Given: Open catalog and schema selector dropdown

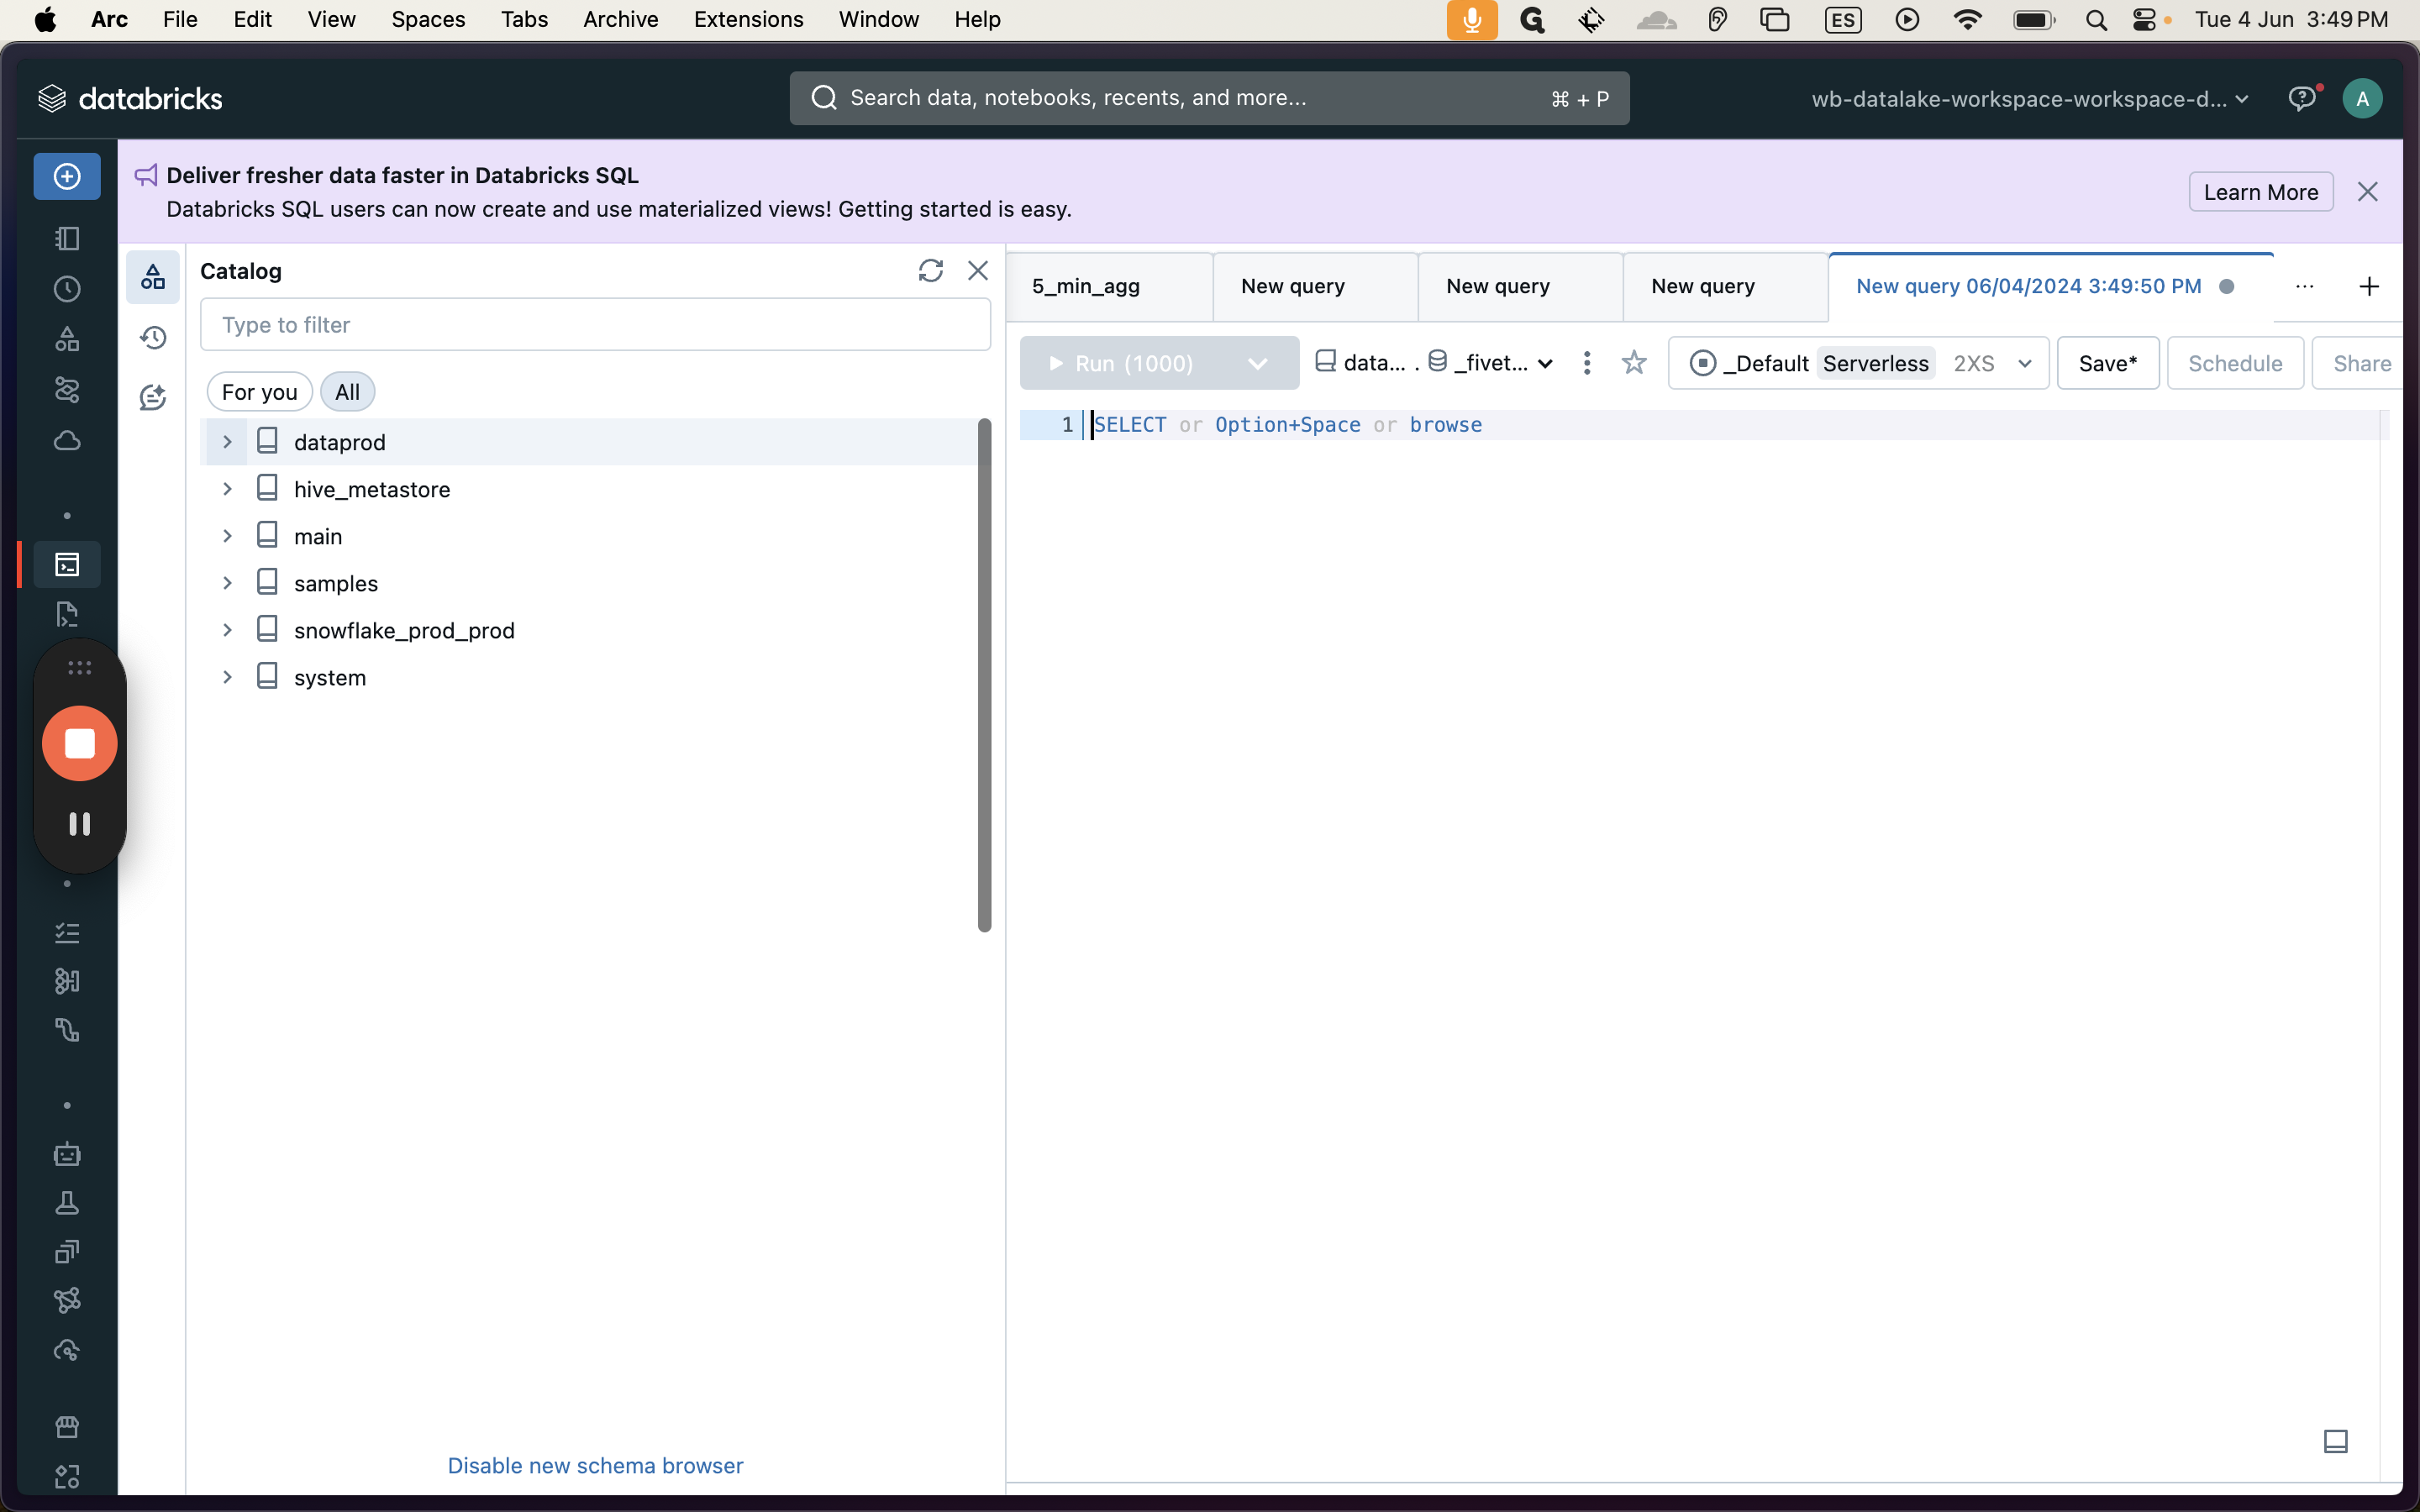Looking at the screenshot, I should (1433, 363).
